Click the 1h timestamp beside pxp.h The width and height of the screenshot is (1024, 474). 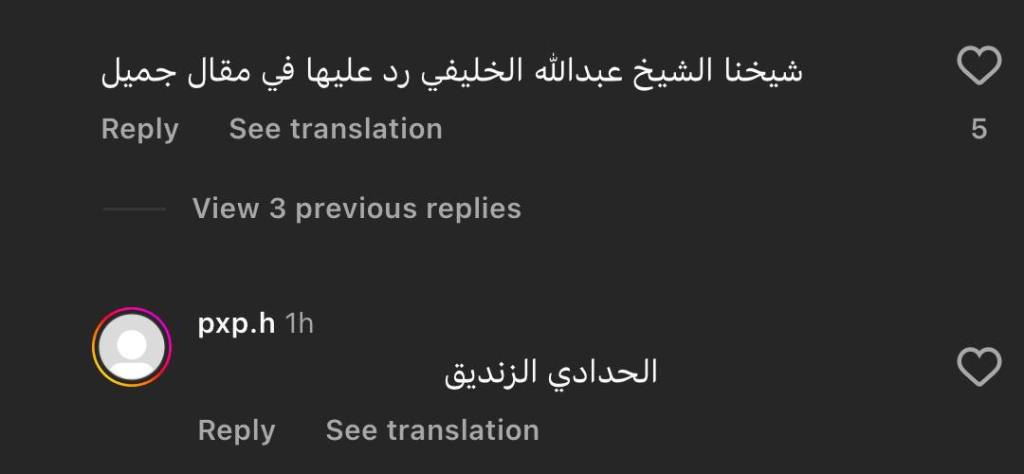(299, 323)
